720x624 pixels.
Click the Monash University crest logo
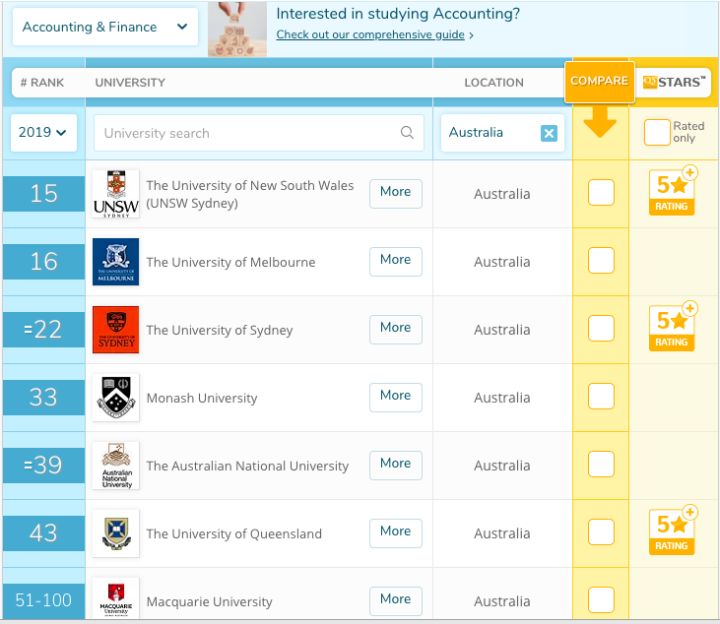[x=115, y=398]
